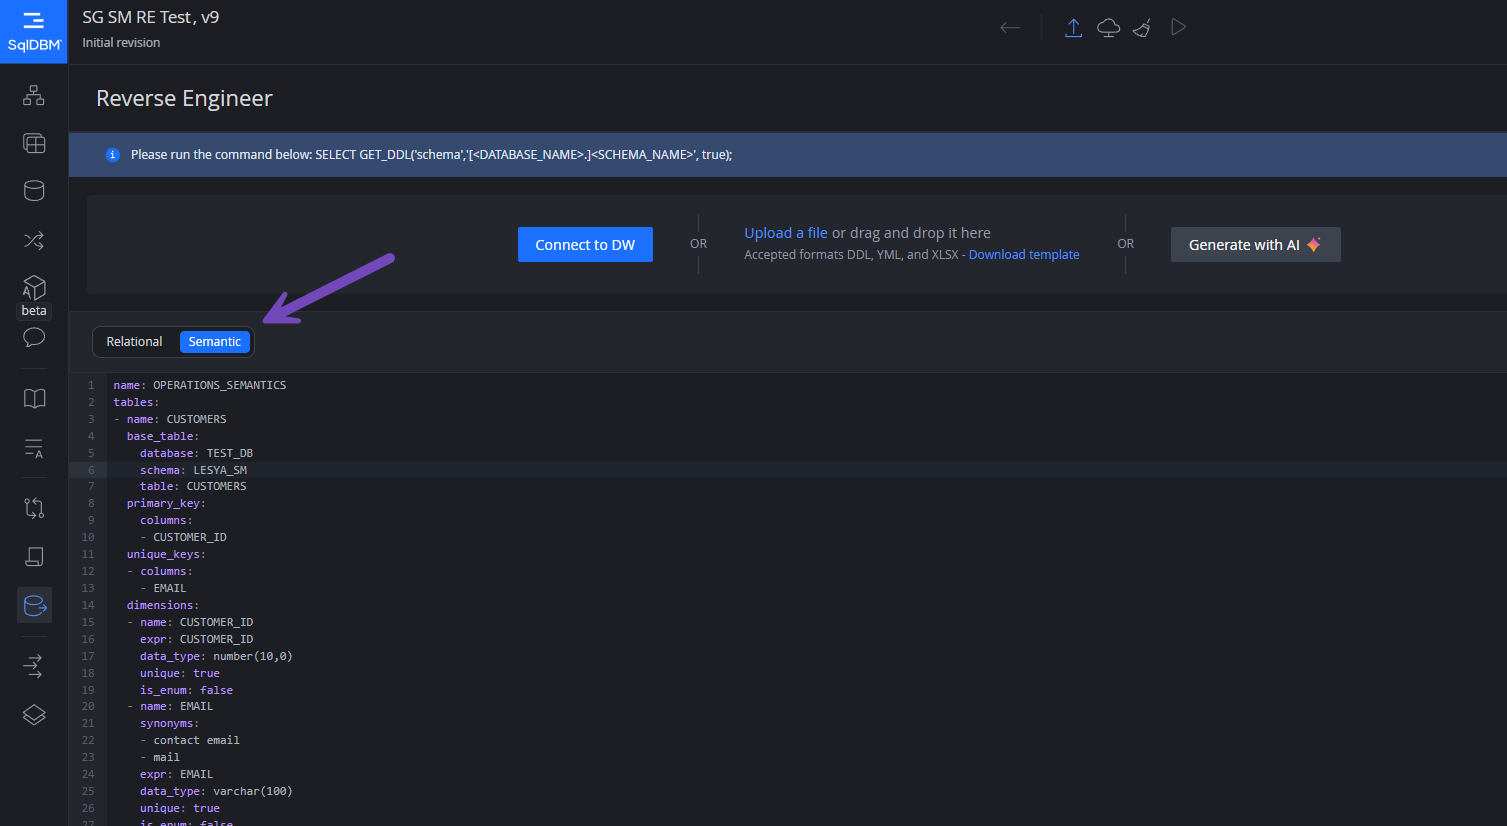This screenshot has height=826, width=1507.
Task: Open the database cylinder icon in sidebar
Action: tap(34, 191)
